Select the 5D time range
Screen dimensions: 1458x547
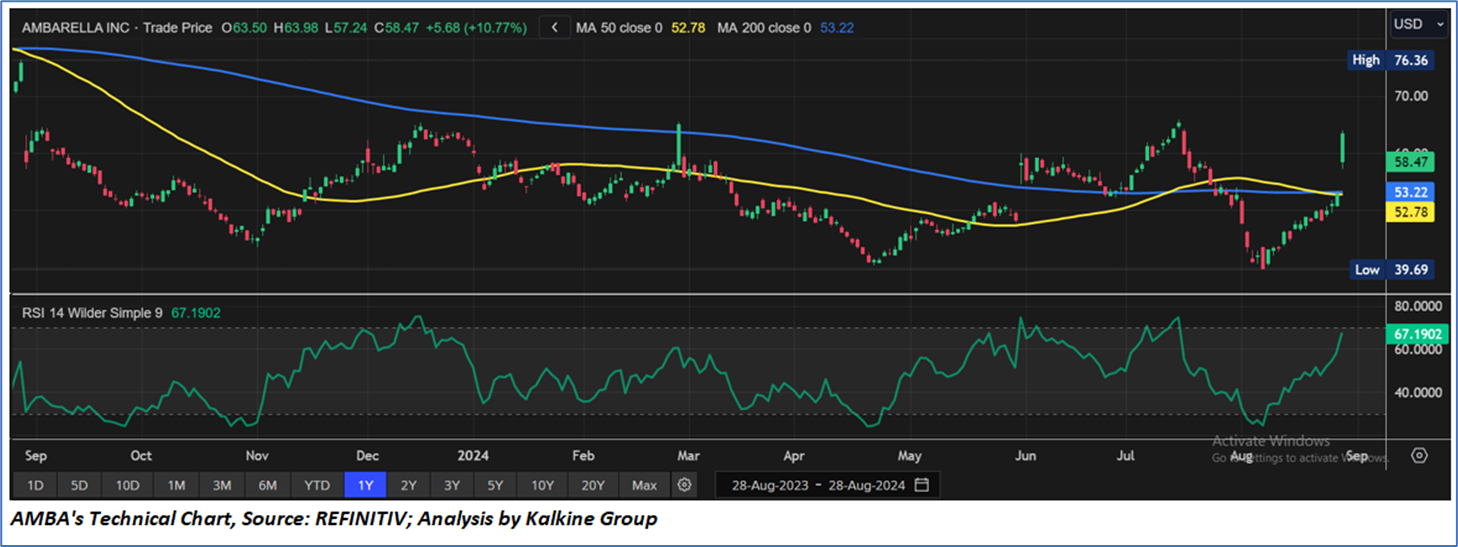tap(79, 485)
